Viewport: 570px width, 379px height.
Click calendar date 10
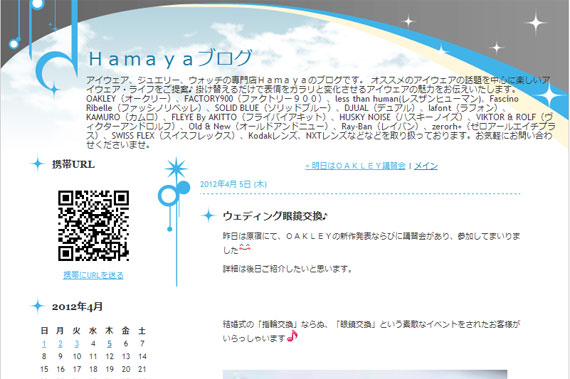(x=77, y=356)
